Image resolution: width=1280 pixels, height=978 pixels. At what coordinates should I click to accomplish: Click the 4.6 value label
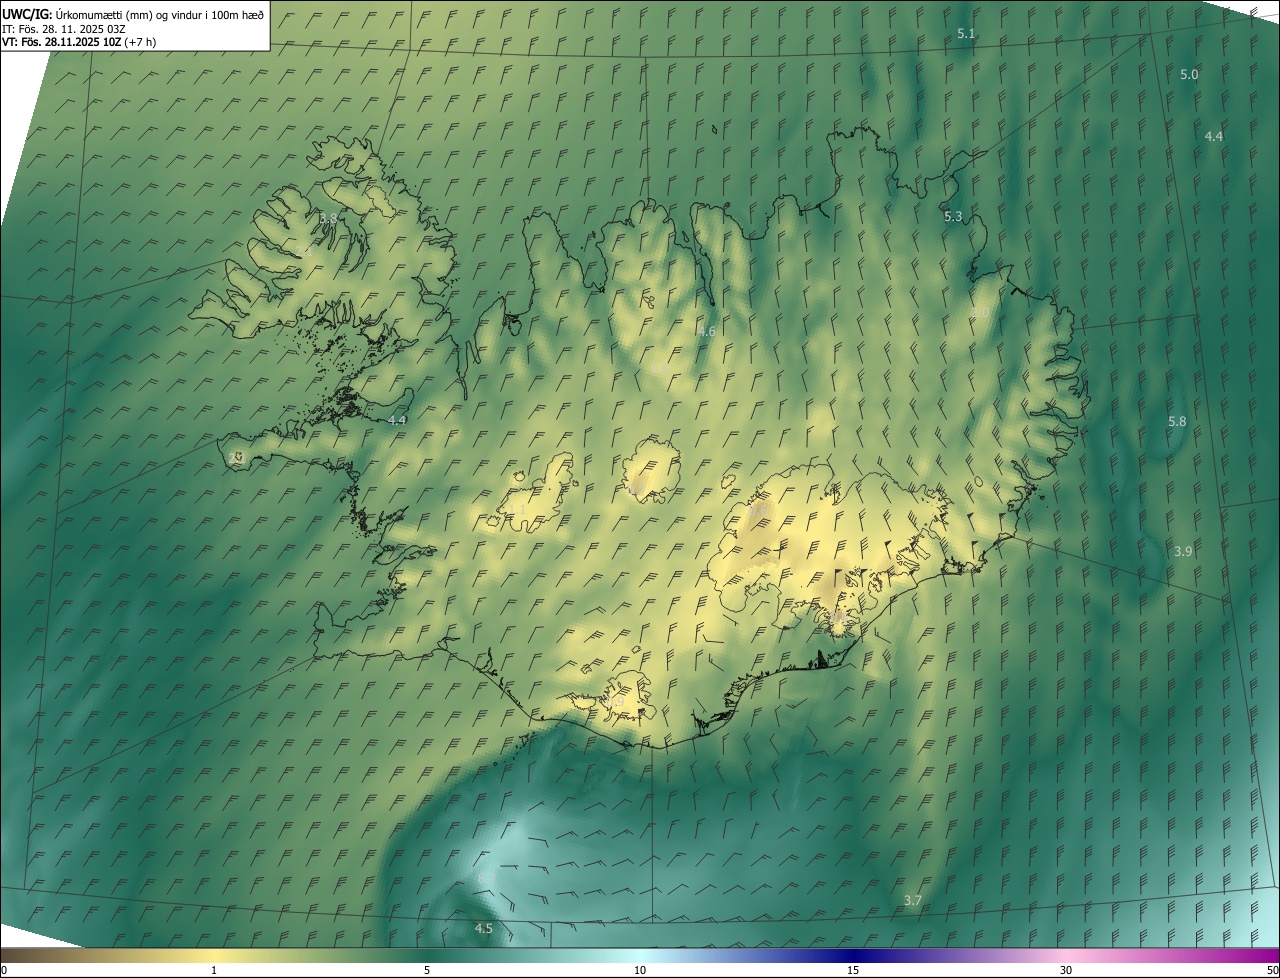(707, 332)
